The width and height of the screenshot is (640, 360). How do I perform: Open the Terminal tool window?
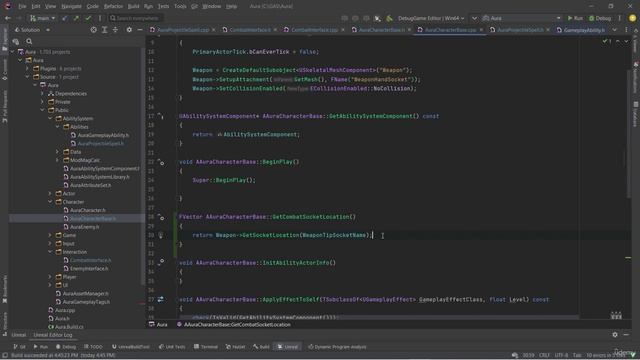(x=206, y=347)
